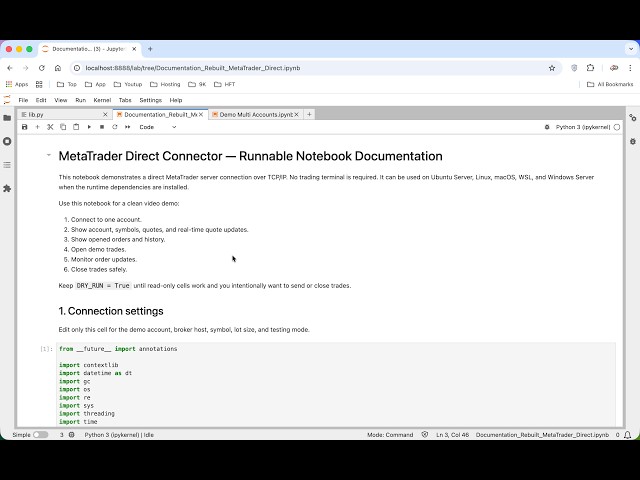Click Python 3 (ipykernel) | Idle status text
Viewport: 640px width, 480px height.
coord(119,435)
